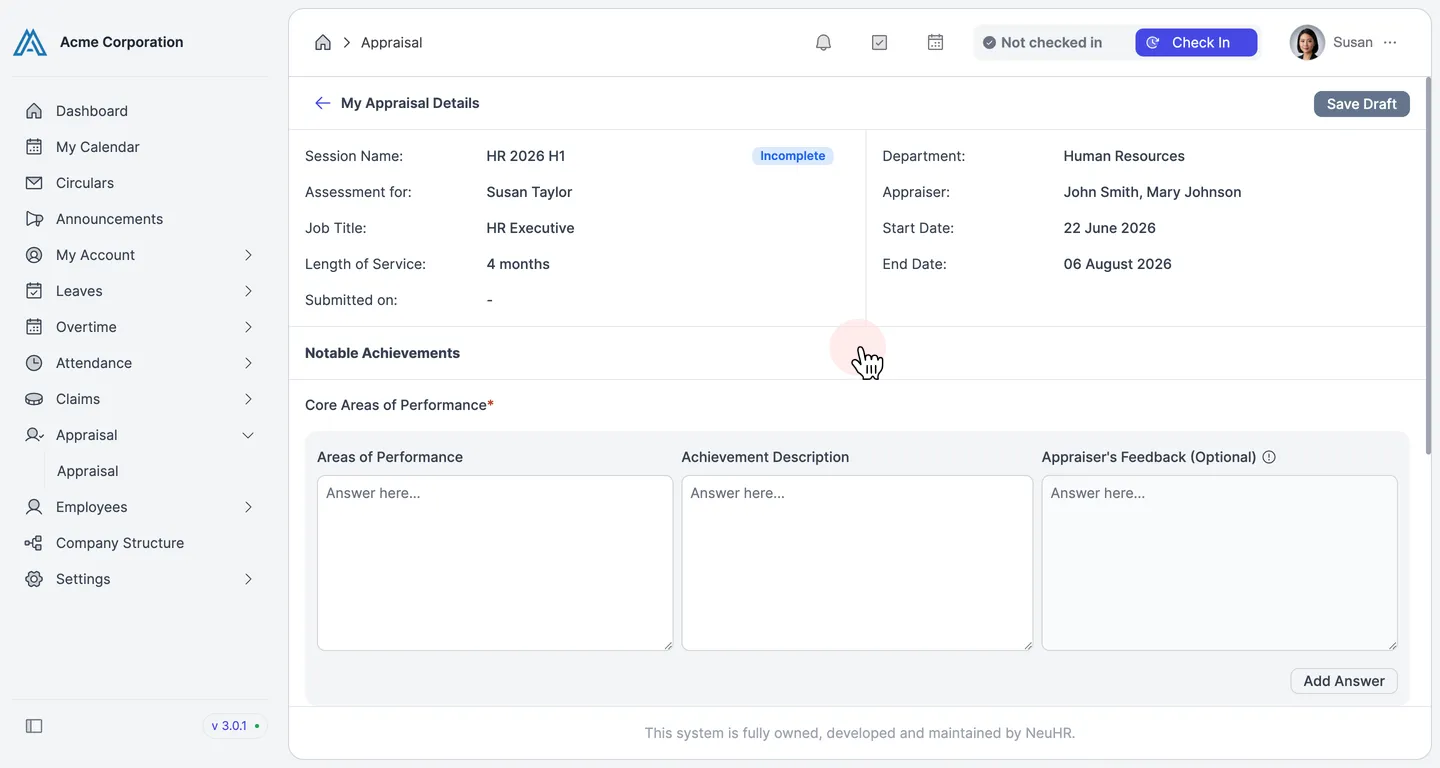The height and width of the screenshot is (768, 1440).
Task: Click the Appraisal person-check icon
Action: 34,435
